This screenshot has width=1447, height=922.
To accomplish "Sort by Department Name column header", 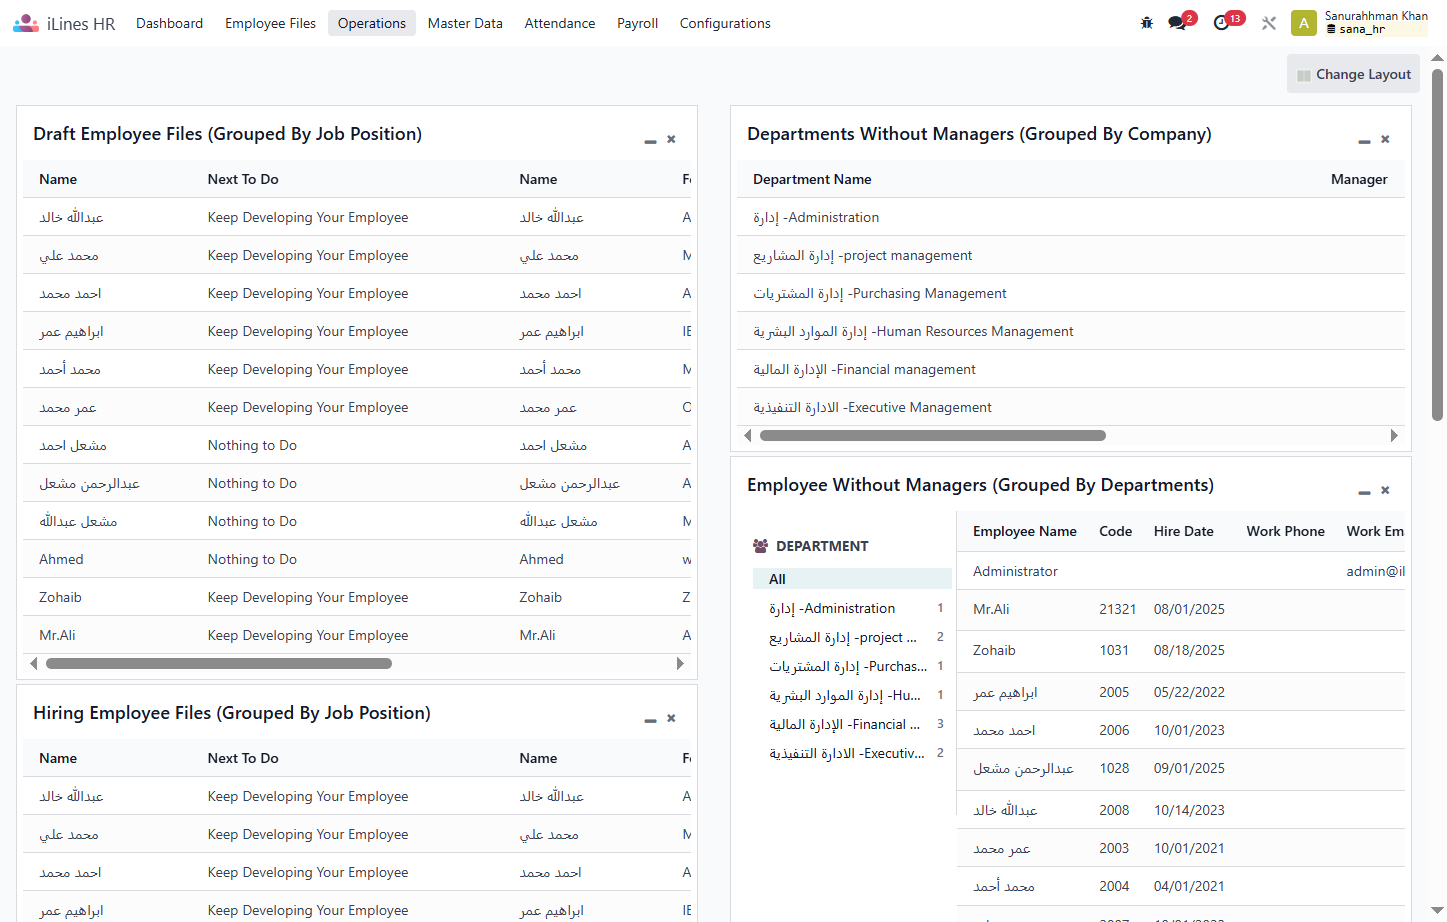I will click(x=812, y=179).
